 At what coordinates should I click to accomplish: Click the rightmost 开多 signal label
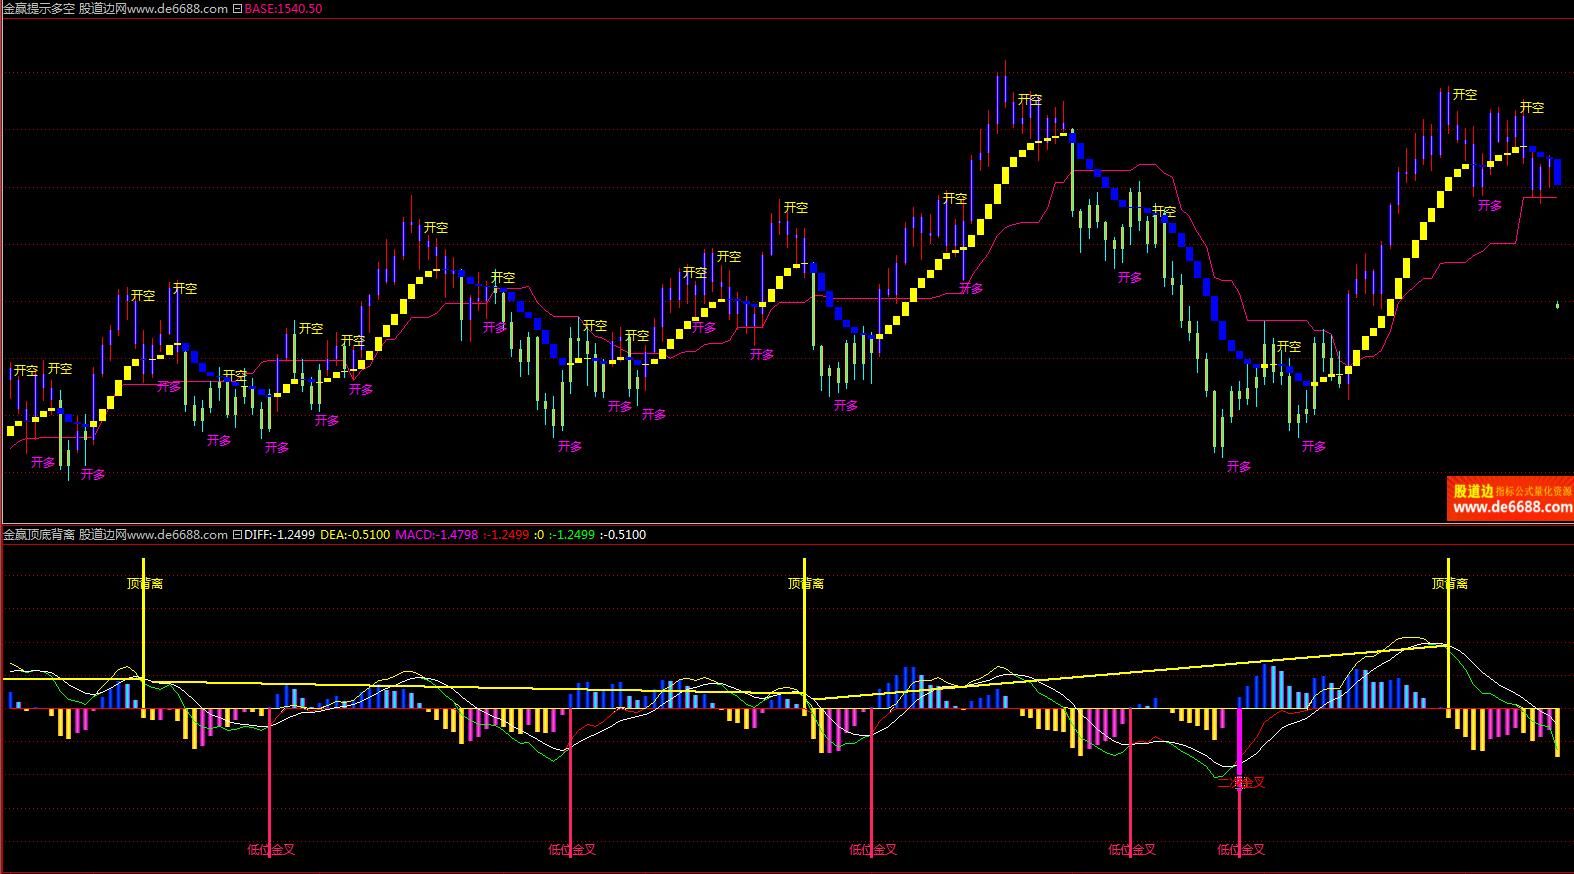click(1490, 206)
